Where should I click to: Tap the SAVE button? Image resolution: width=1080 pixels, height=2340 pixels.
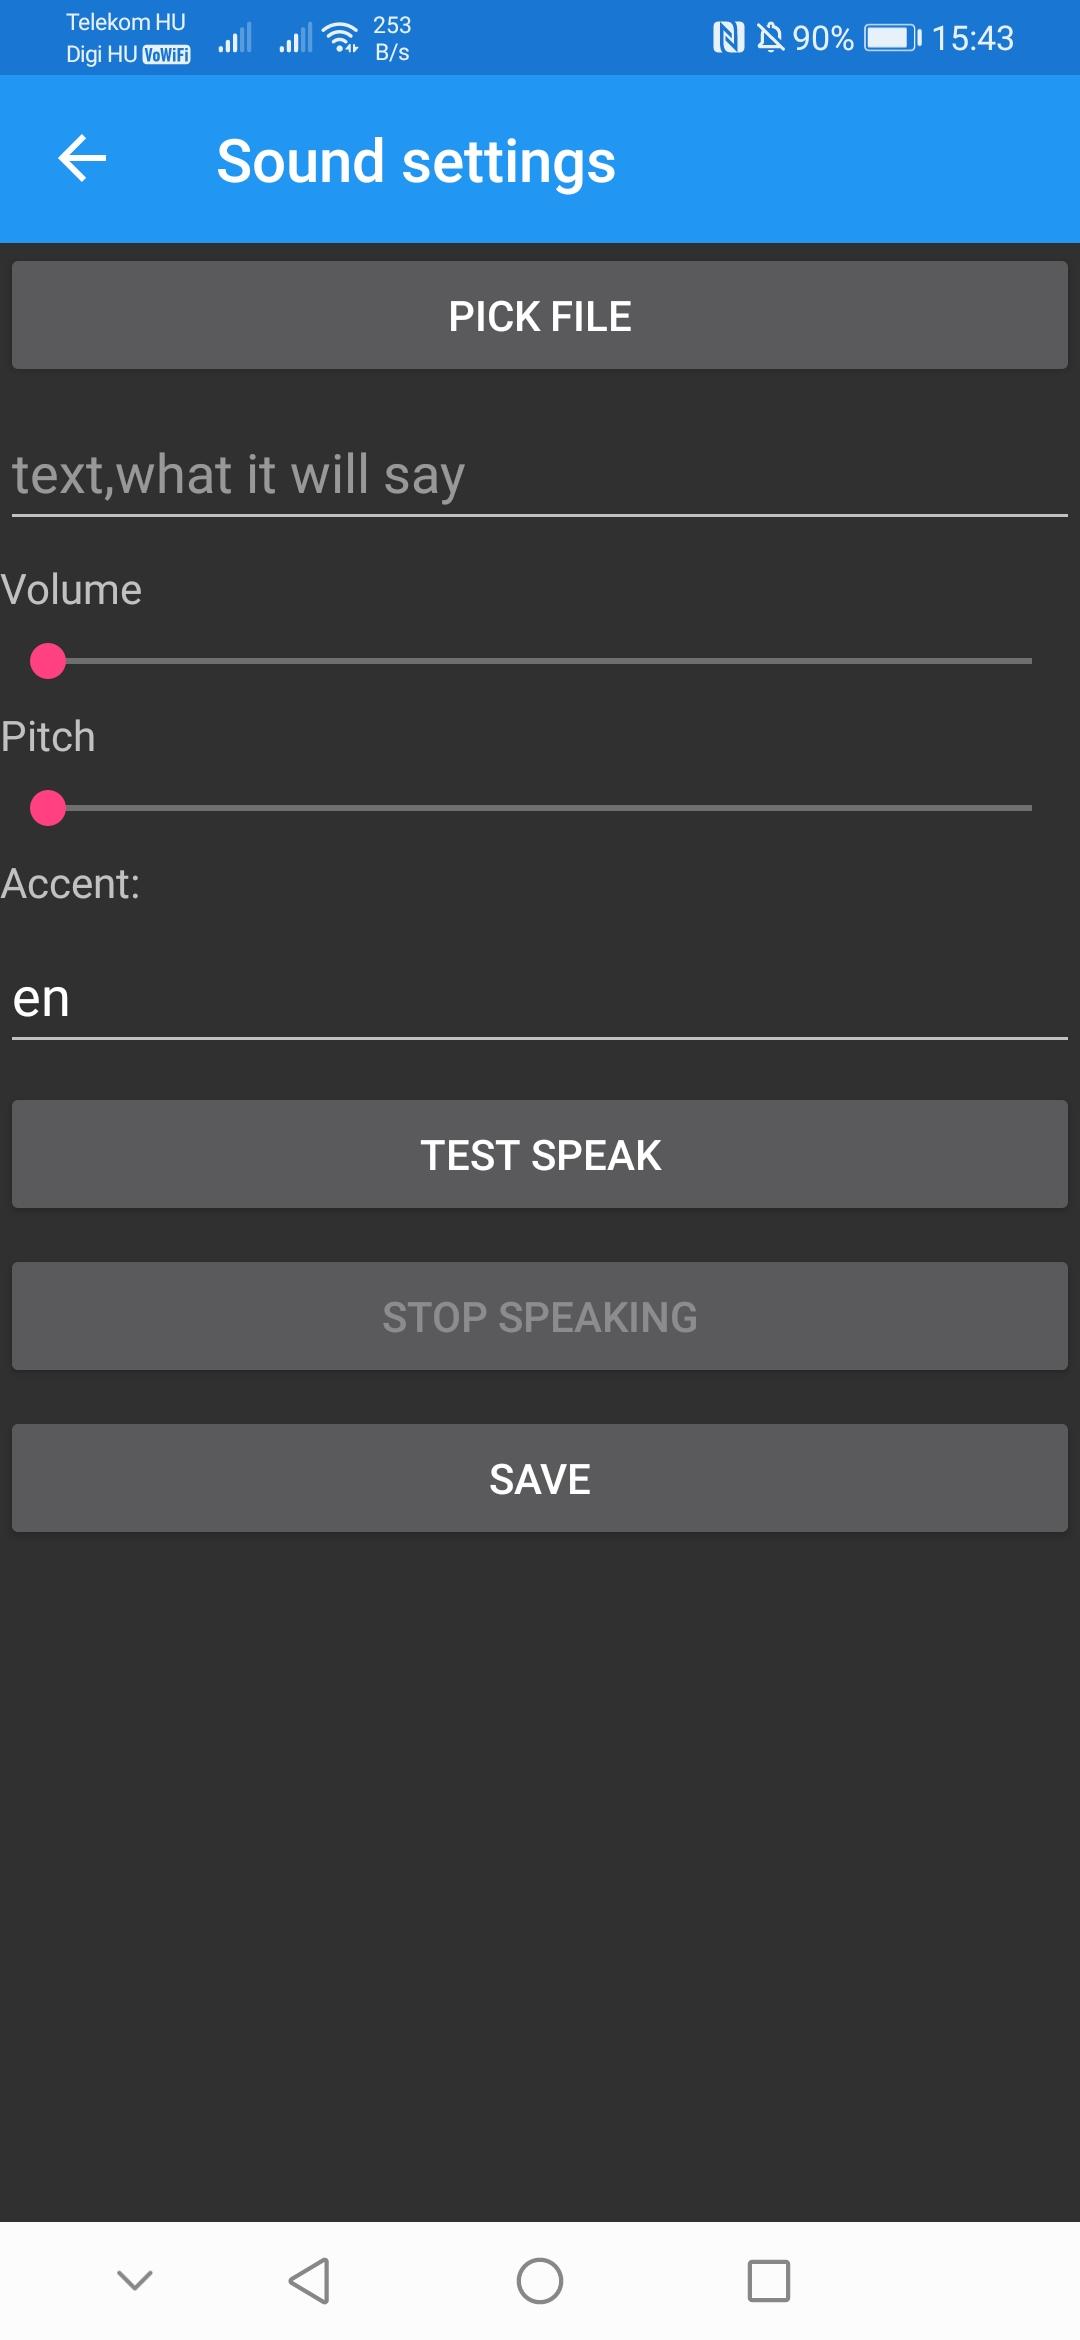pos(540,1478)
